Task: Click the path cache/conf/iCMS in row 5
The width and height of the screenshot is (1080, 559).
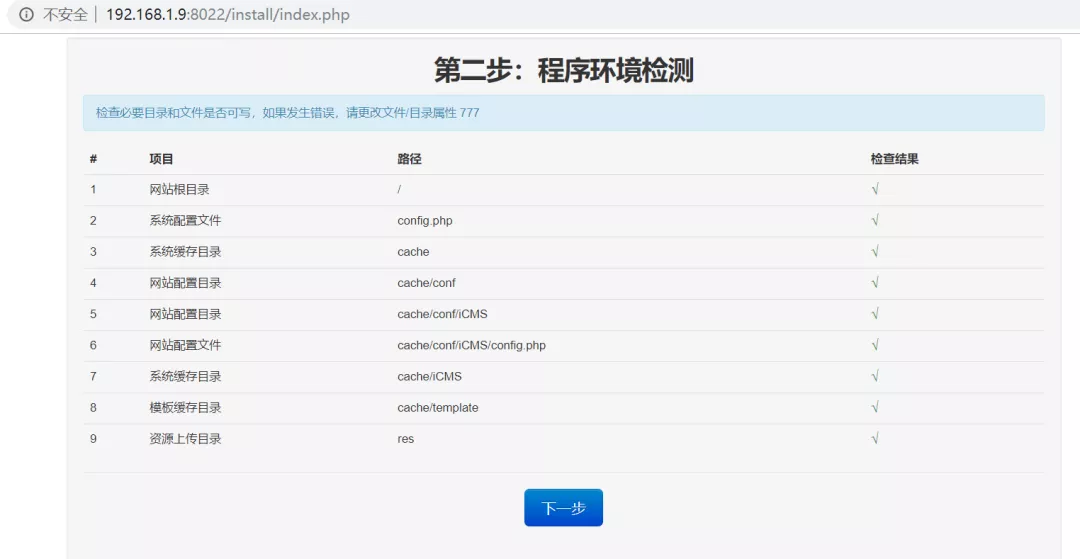Action: [442, 314]
